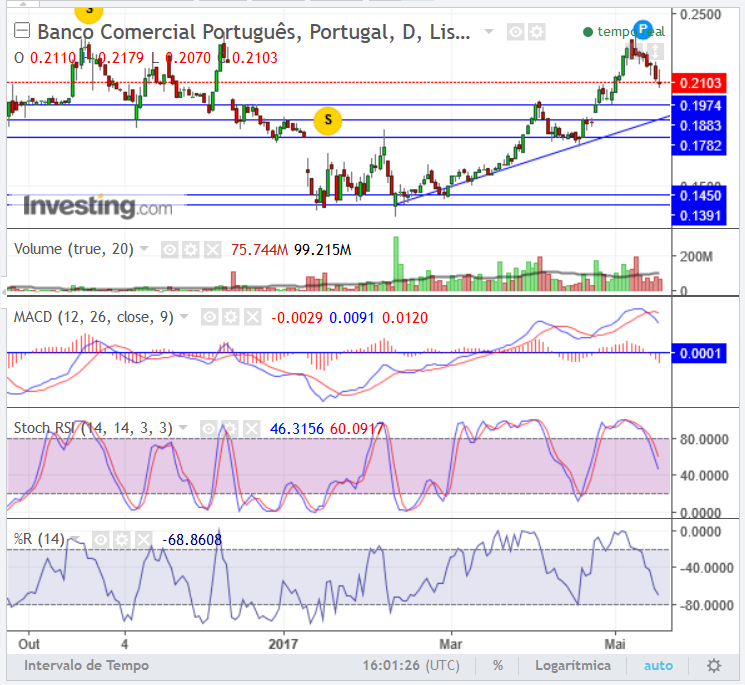Image resolution: width=745 pixels, height=685 pixels.
Task: Select the 0.1883 price level label
Action: (699, 125)
